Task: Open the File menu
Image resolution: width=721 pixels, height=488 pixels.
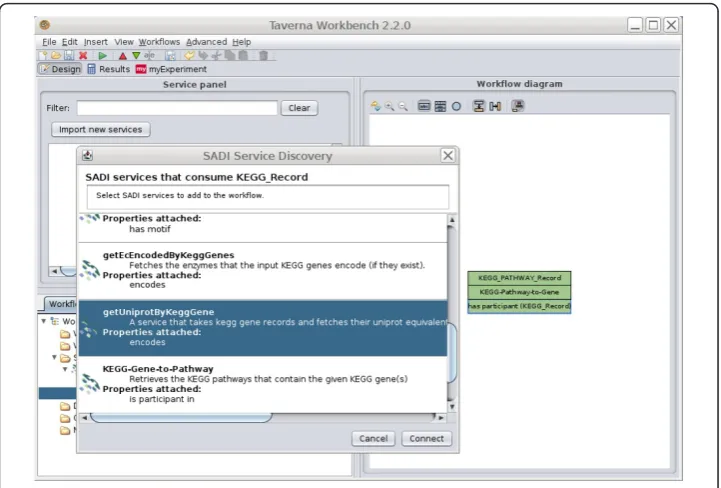Action: (x=49, y=42)
